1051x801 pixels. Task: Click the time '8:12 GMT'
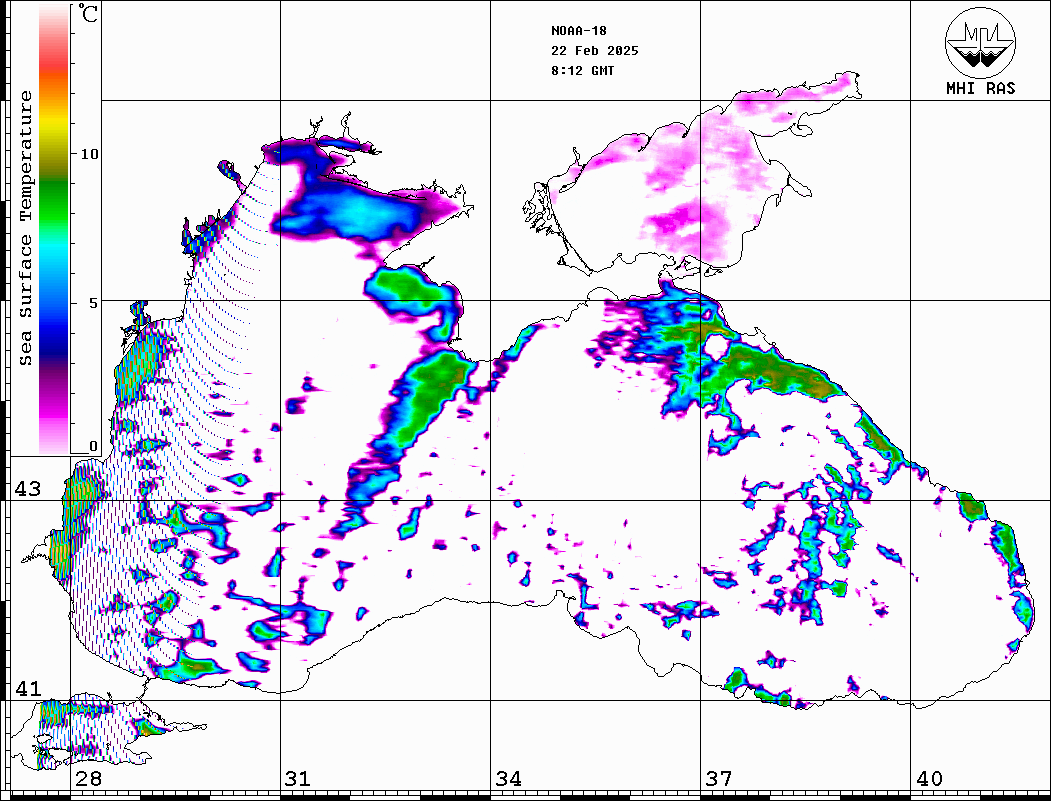coord(582,70)
